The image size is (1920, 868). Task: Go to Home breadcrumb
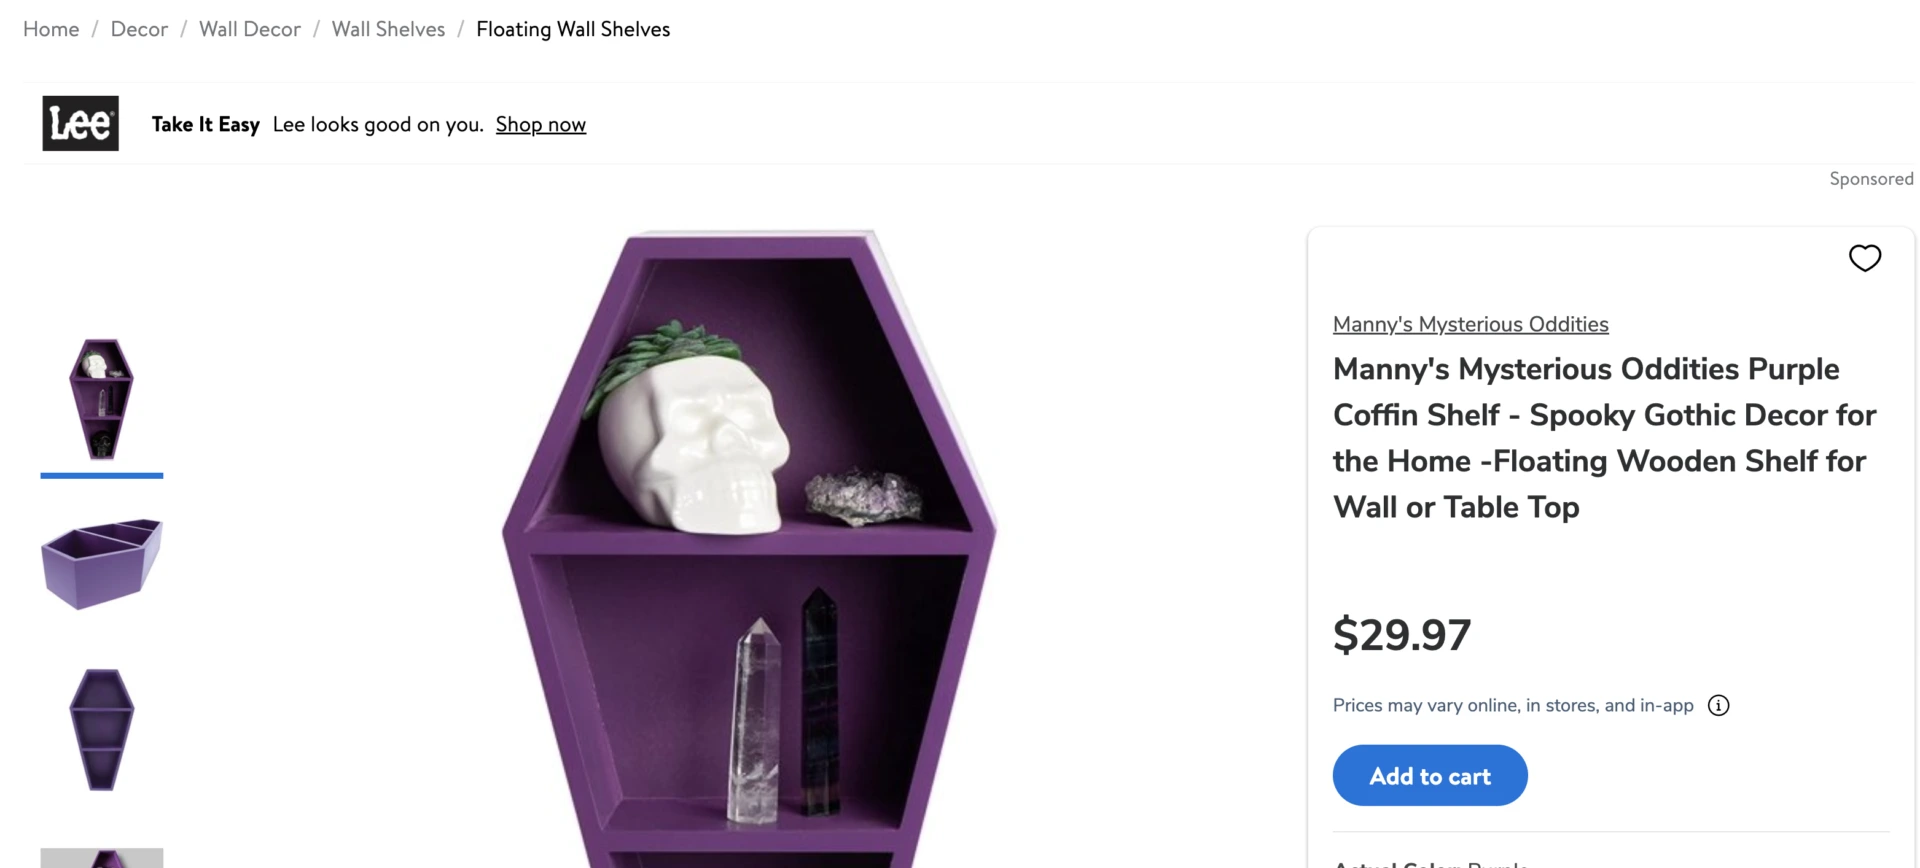pos(51,29)
